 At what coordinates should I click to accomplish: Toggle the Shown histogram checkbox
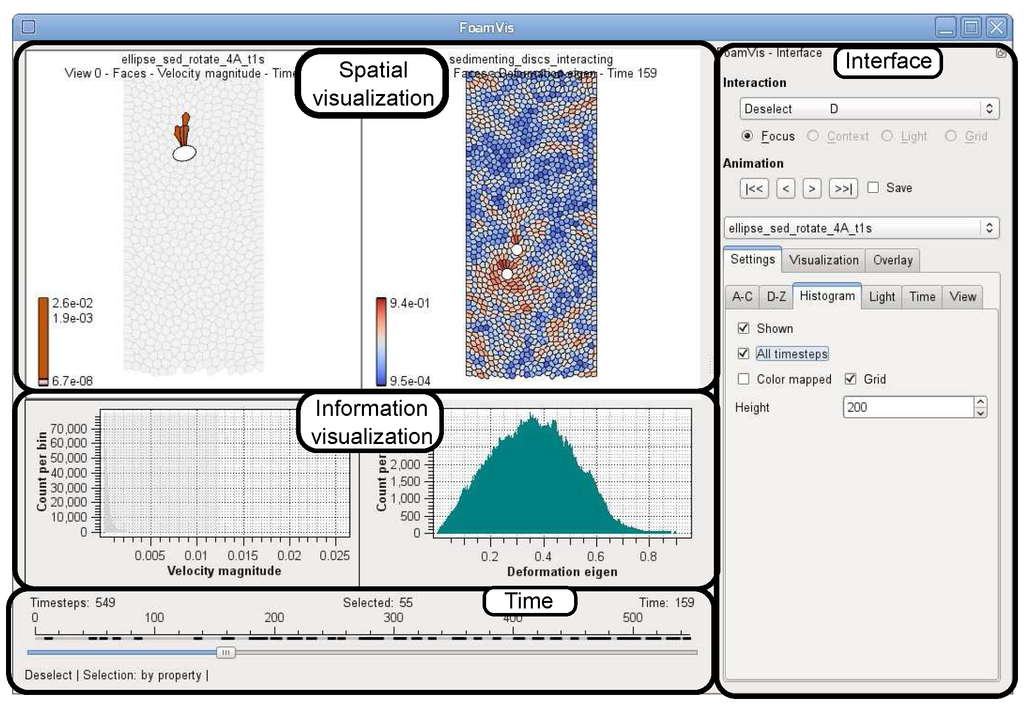tap(743, 328)
